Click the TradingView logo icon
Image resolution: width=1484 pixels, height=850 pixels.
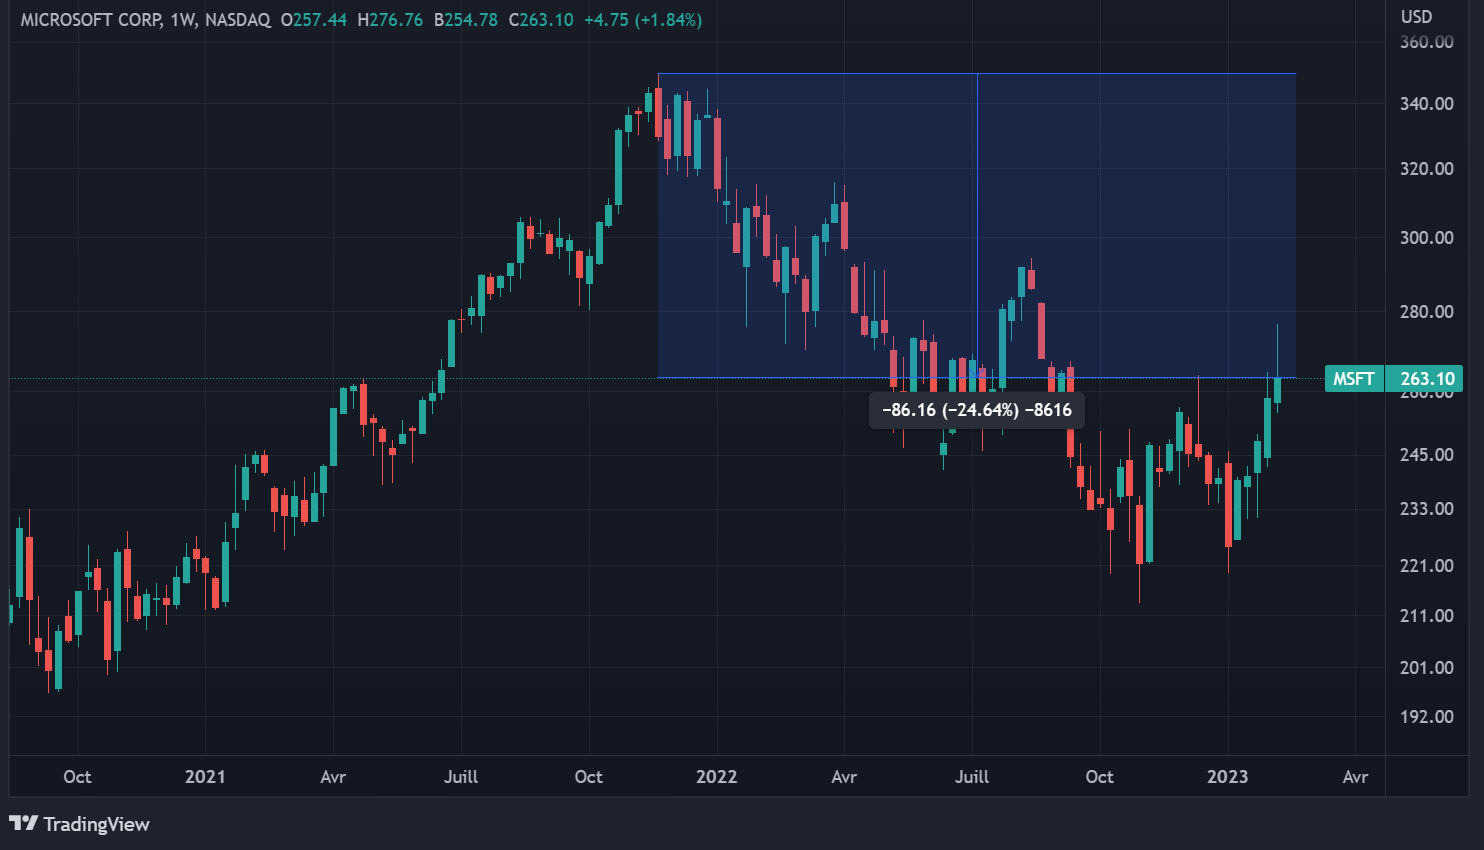(23, 824)
